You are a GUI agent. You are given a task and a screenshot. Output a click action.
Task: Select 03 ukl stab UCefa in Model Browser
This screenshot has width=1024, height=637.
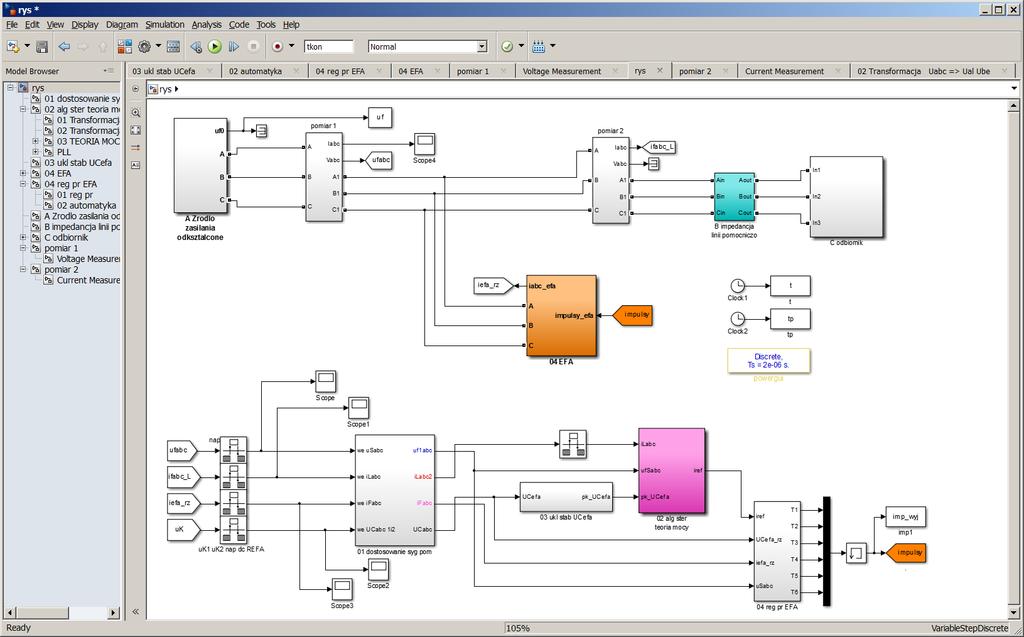(78, 163)
